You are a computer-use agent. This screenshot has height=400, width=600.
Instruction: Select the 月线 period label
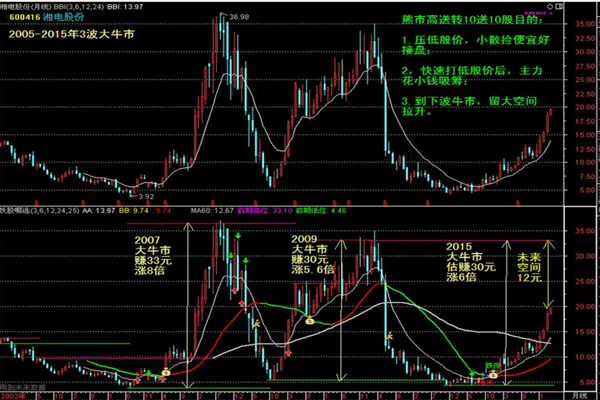coord(578,396)
